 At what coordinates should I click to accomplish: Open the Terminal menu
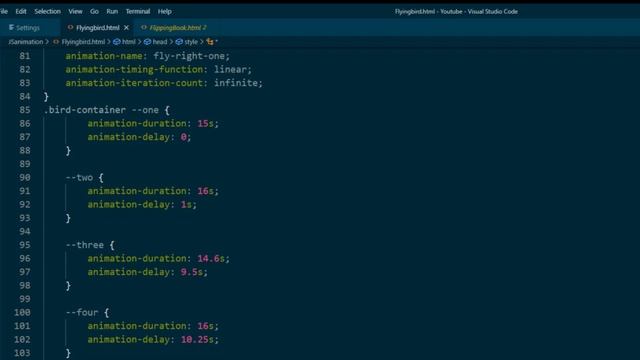138,11
